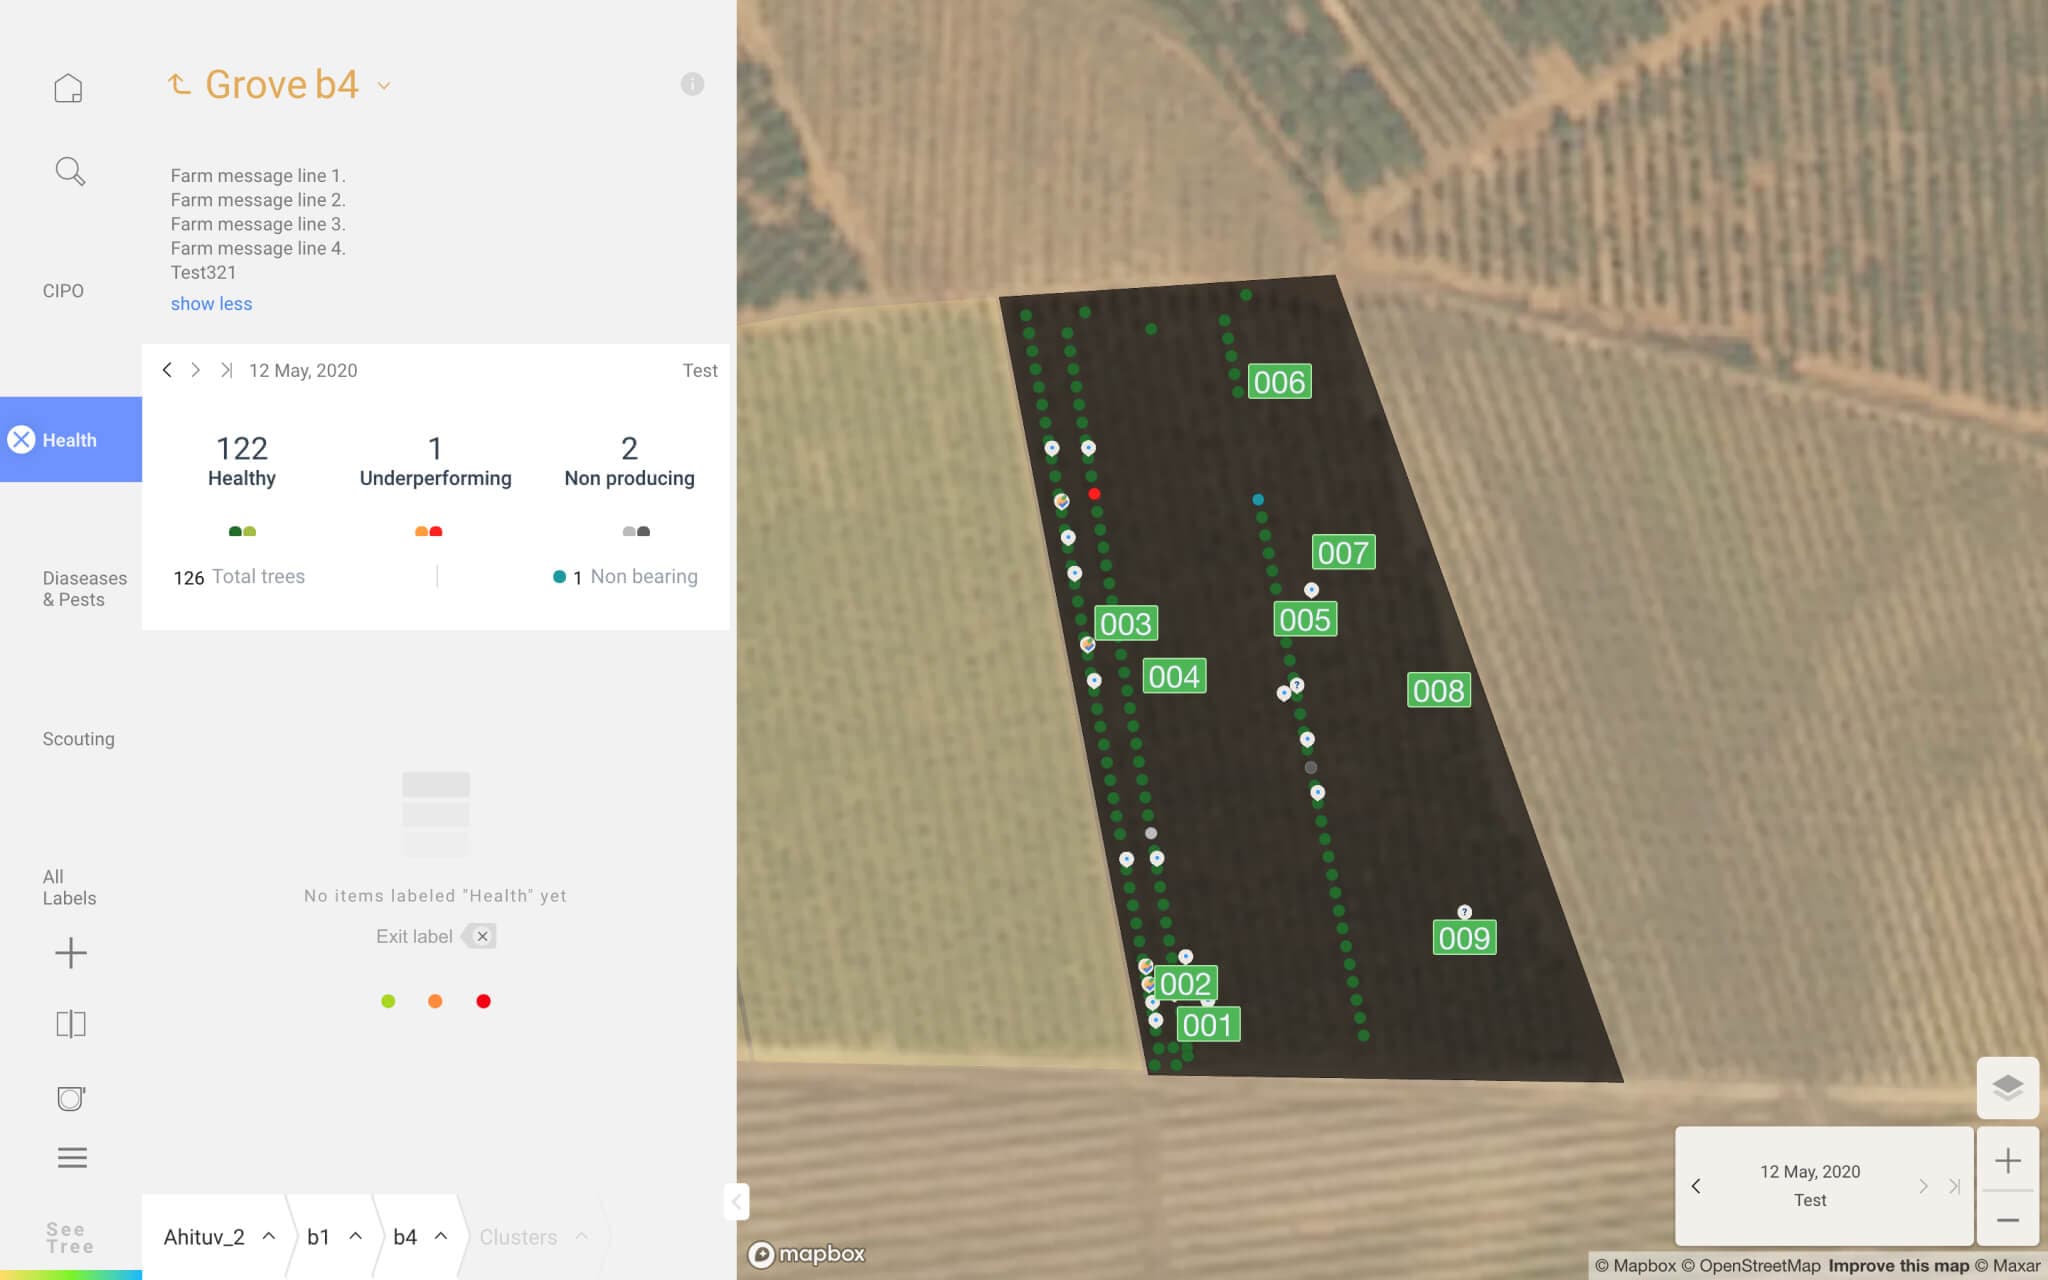2048x1280 pixels.
Task: Open the Diseases & Pests section
Action: click(85, 588)
